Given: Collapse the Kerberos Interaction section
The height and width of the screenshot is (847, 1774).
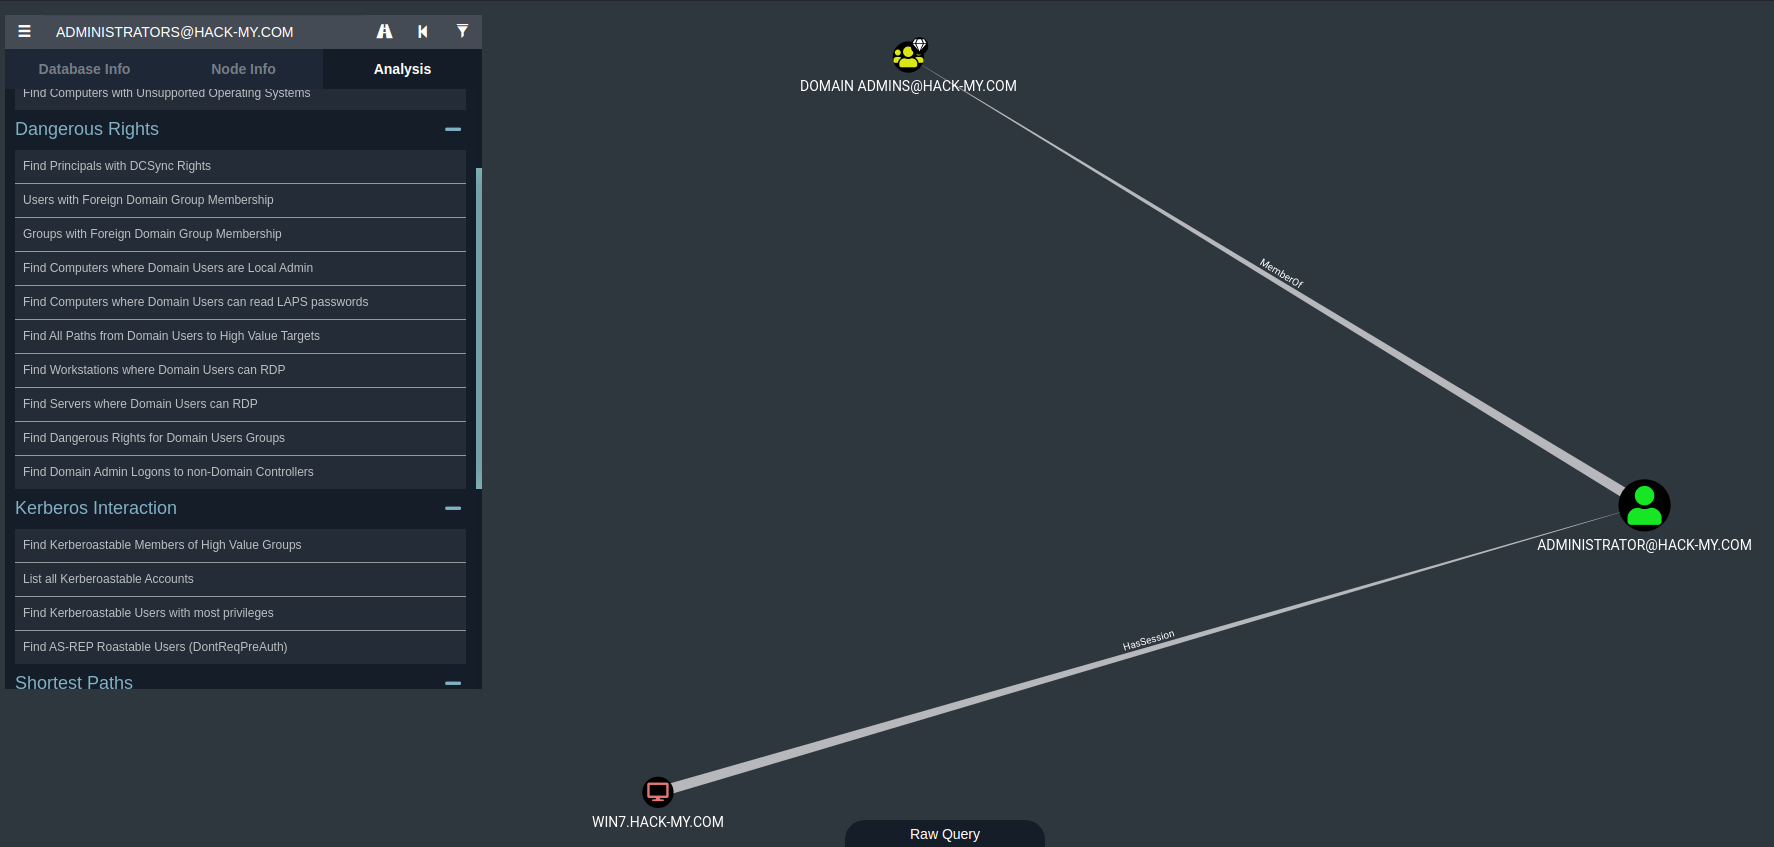Looking at the screenshot, I should [x=453, y=508].
